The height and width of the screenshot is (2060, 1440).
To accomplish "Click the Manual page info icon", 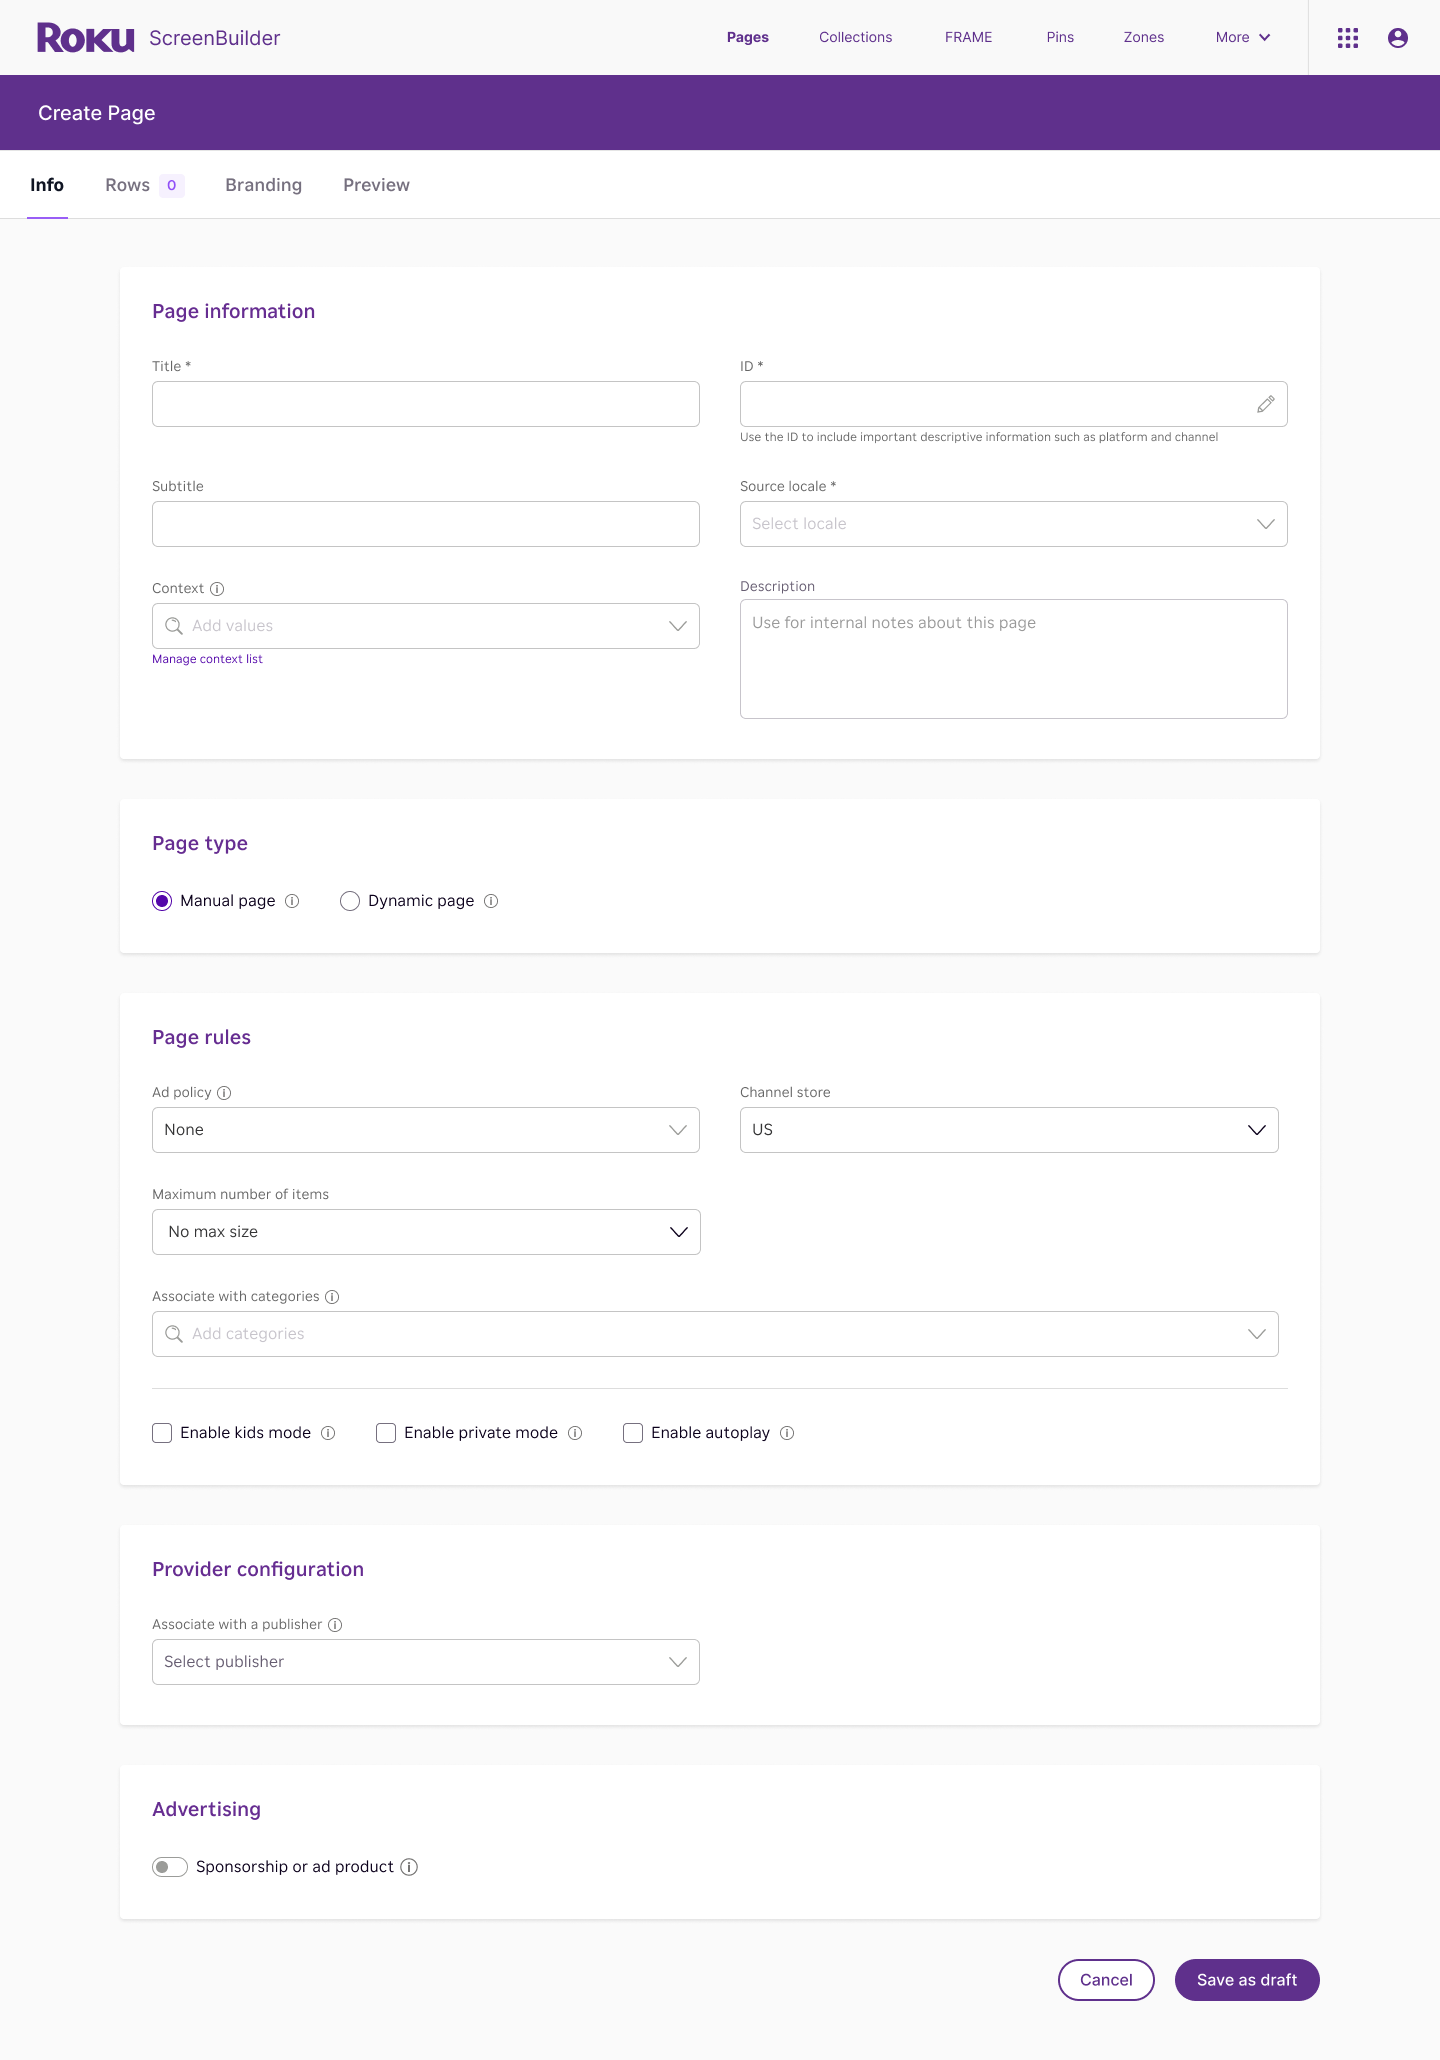I will (x=292, y=901).
